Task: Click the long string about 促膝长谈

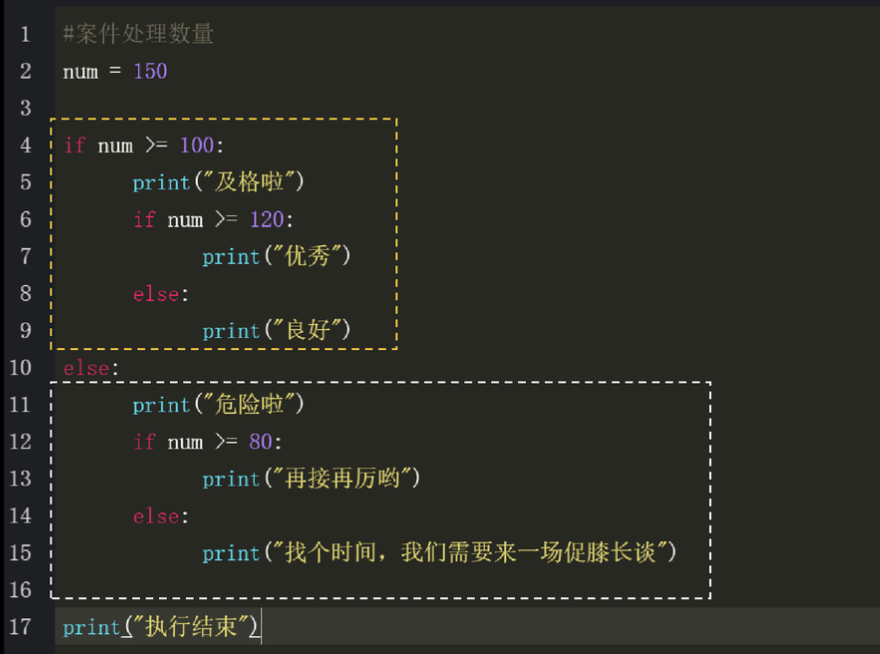Action: pos(470,553)
